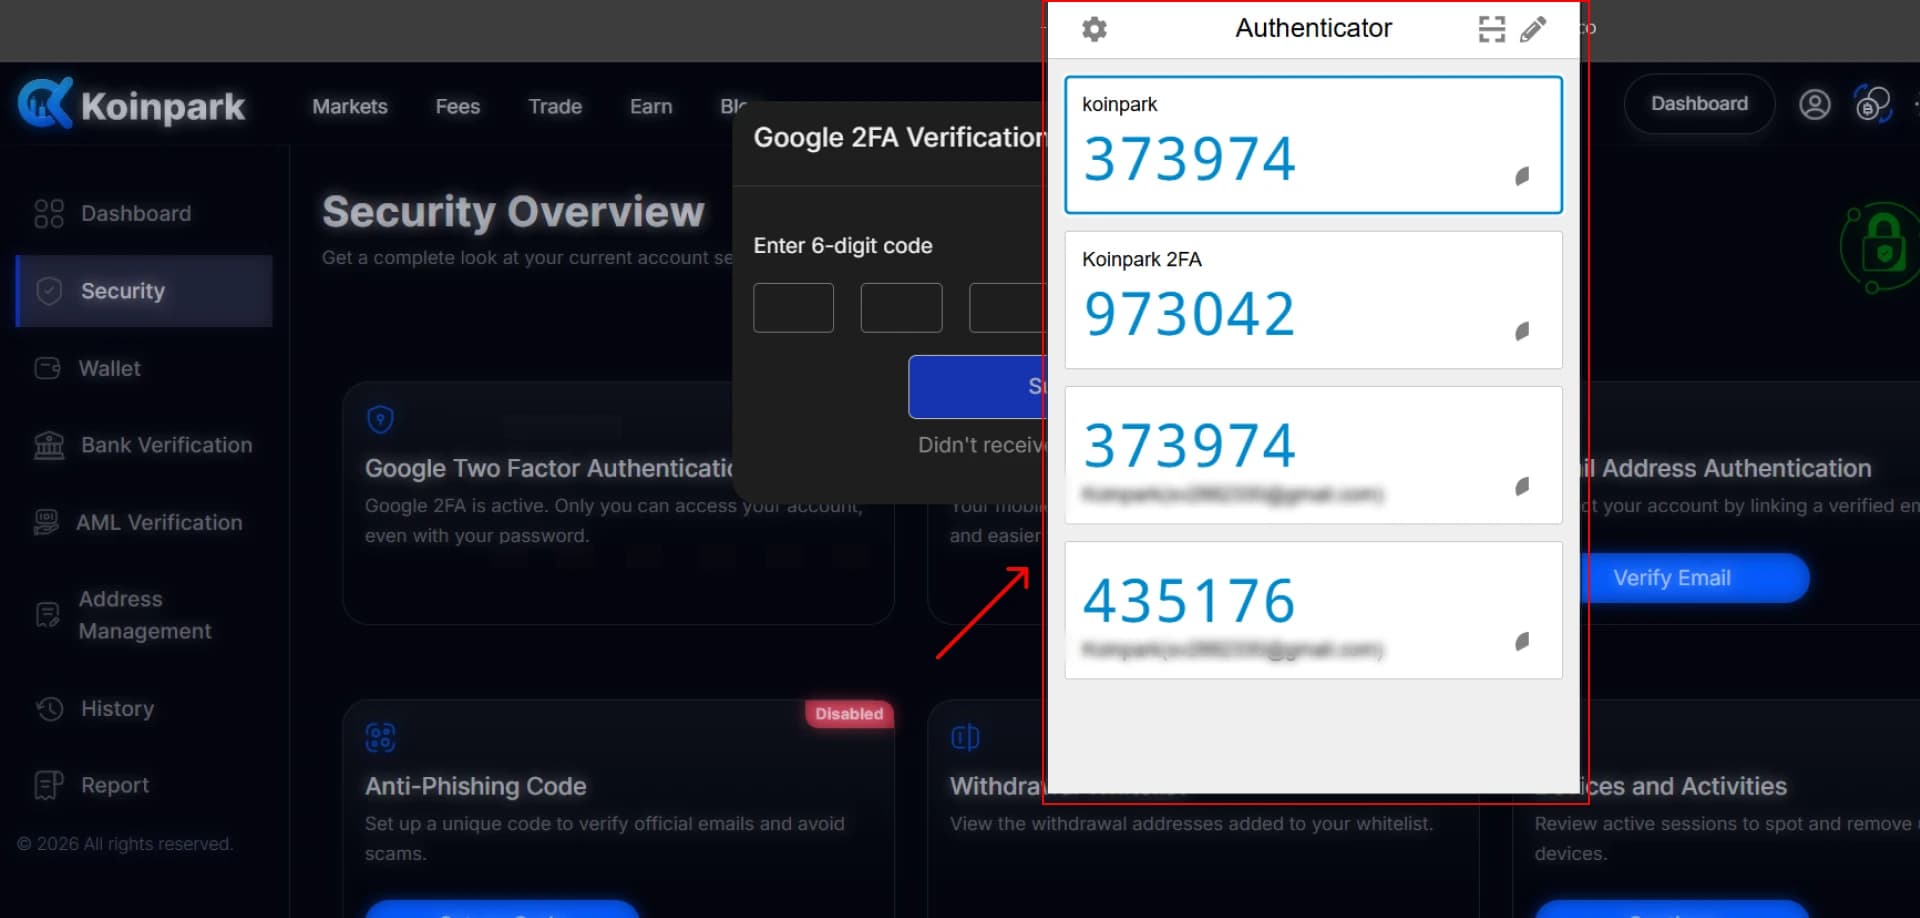The width and height of the screenshot is (1920, 918).
Task: Open Earn in top navigation
Action: [651, 106]
